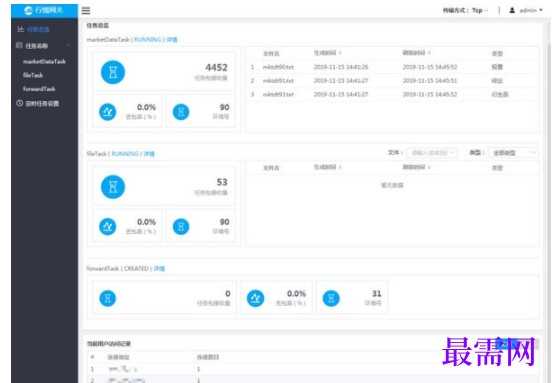Click the RUNNING status of fileTask
Viewport: 554px width, 383px height.
(x=125, y=154)
